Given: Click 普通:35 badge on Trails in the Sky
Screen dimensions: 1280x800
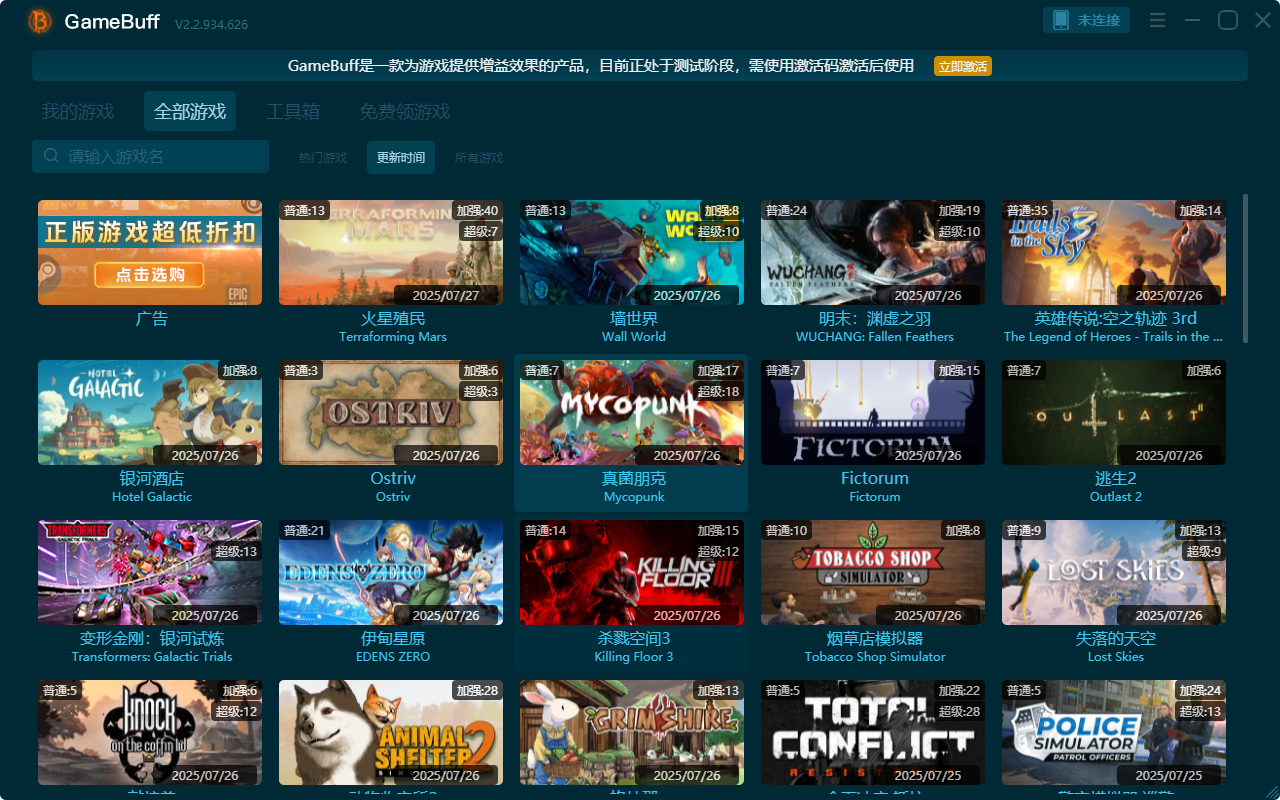Looking at the screenshot, I should click(x=1027, y=210).
